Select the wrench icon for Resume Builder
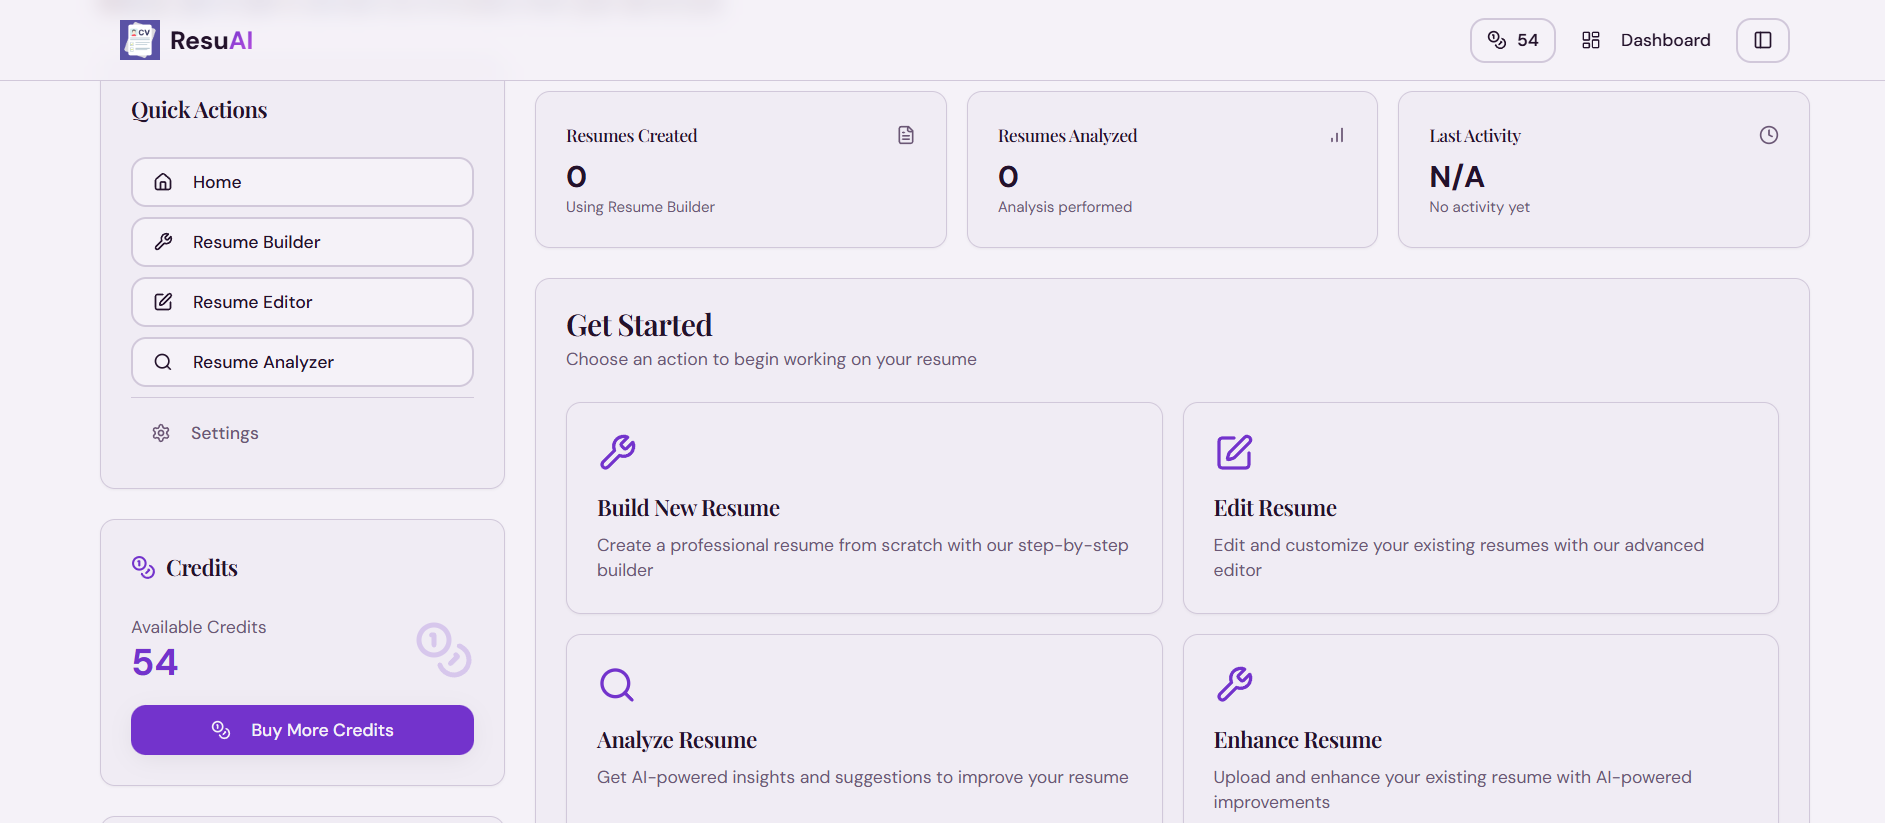The image size is (1885, 823). tap(163, 241)
